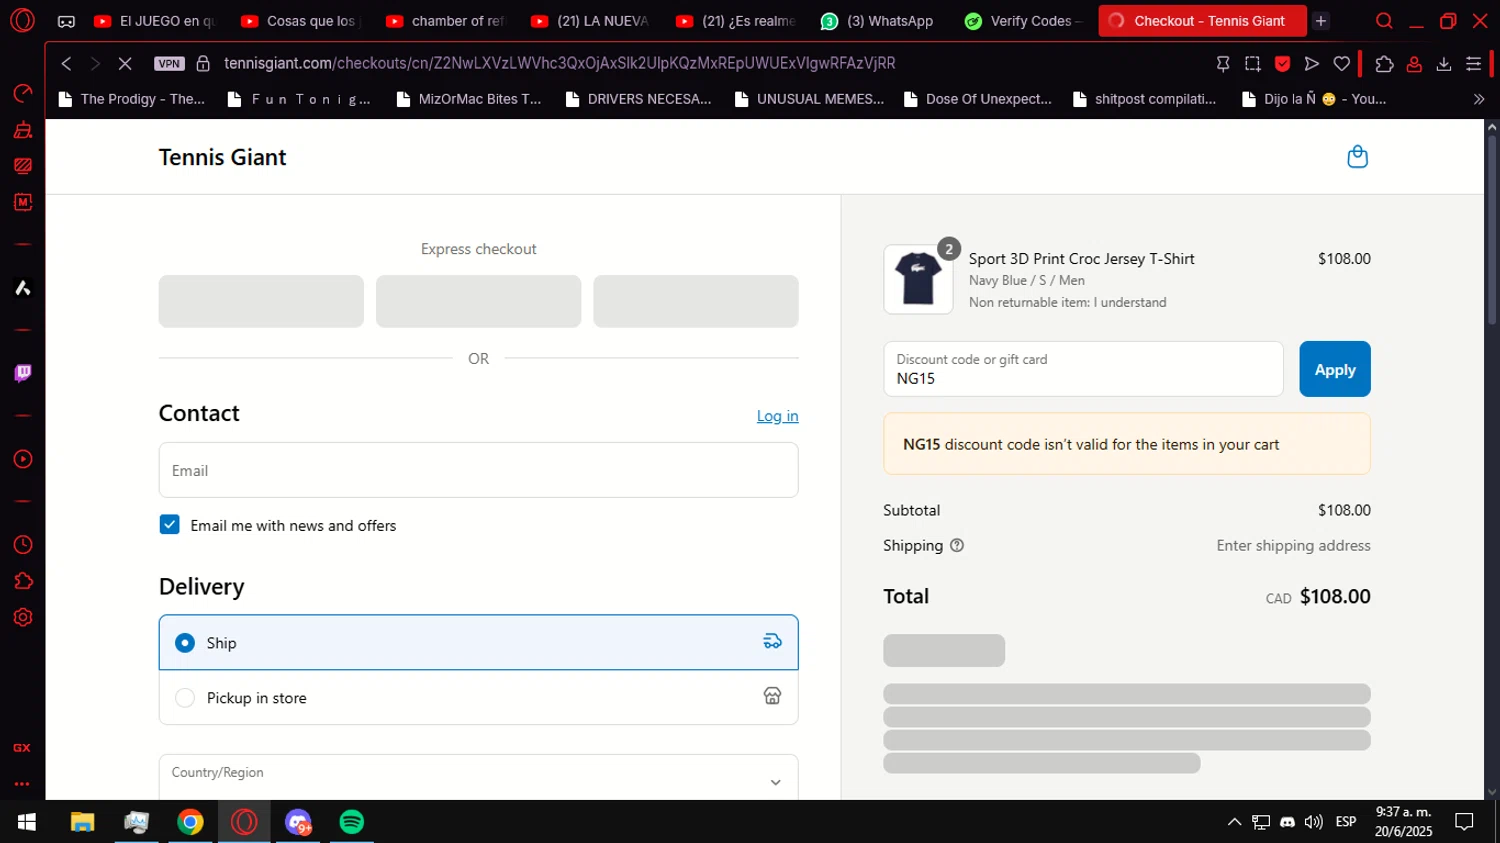The width and height of the screenshot is (1500, 843).
Task: Open the workspaces controller icon by tabs
Action: click(x=66, y=21)
